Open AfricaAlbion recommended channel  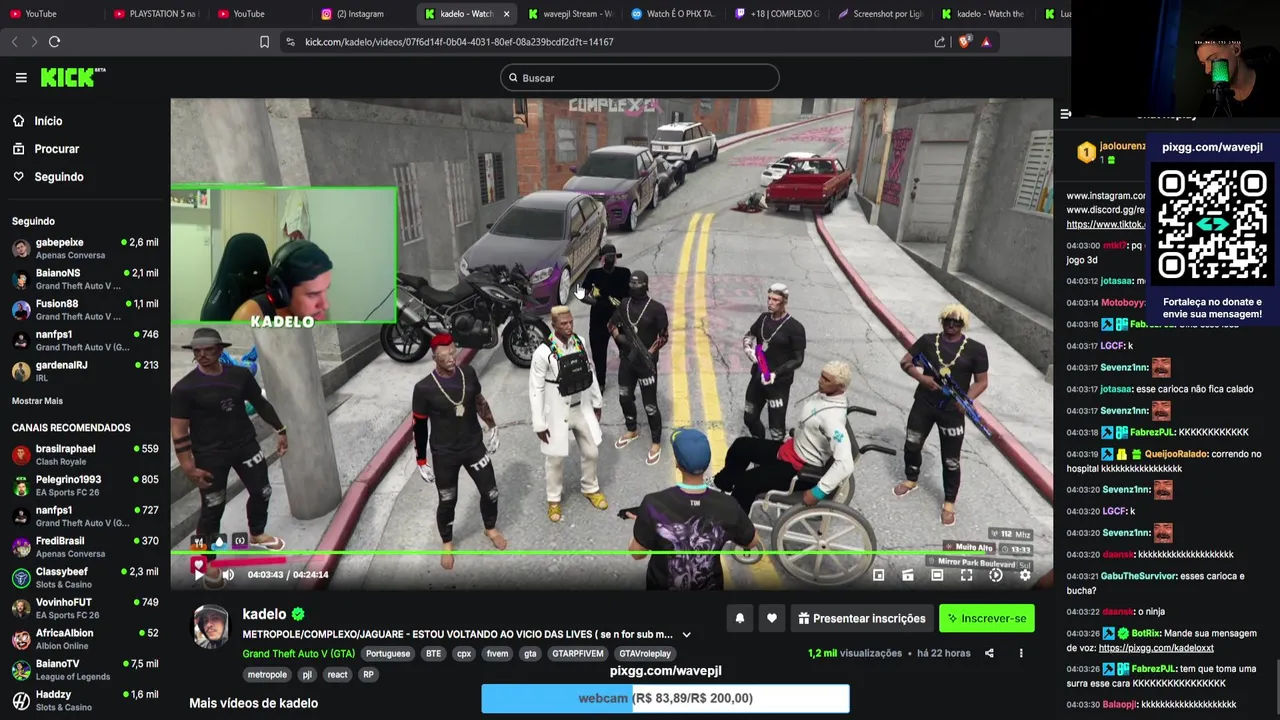84,639
